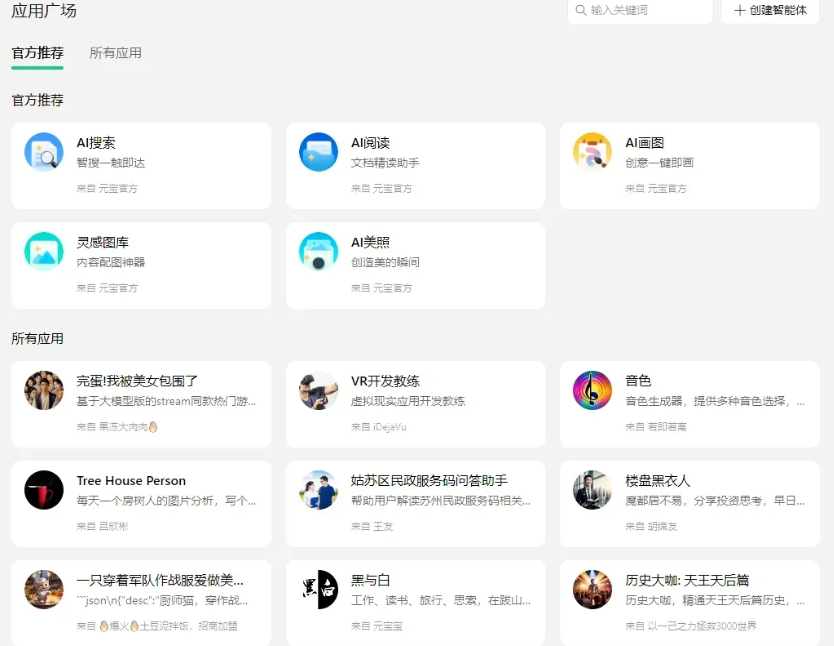Open the 姑苏区民政服务码问答助手 title
Image resolution: width=834 pixels, height=646 pixels.
[x=429, y=481]
